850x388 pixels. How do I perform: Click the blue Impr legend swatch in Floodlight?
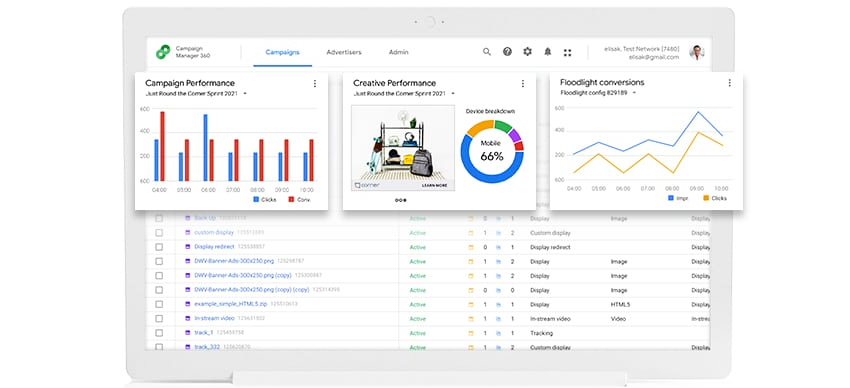[x=671, y=198]
